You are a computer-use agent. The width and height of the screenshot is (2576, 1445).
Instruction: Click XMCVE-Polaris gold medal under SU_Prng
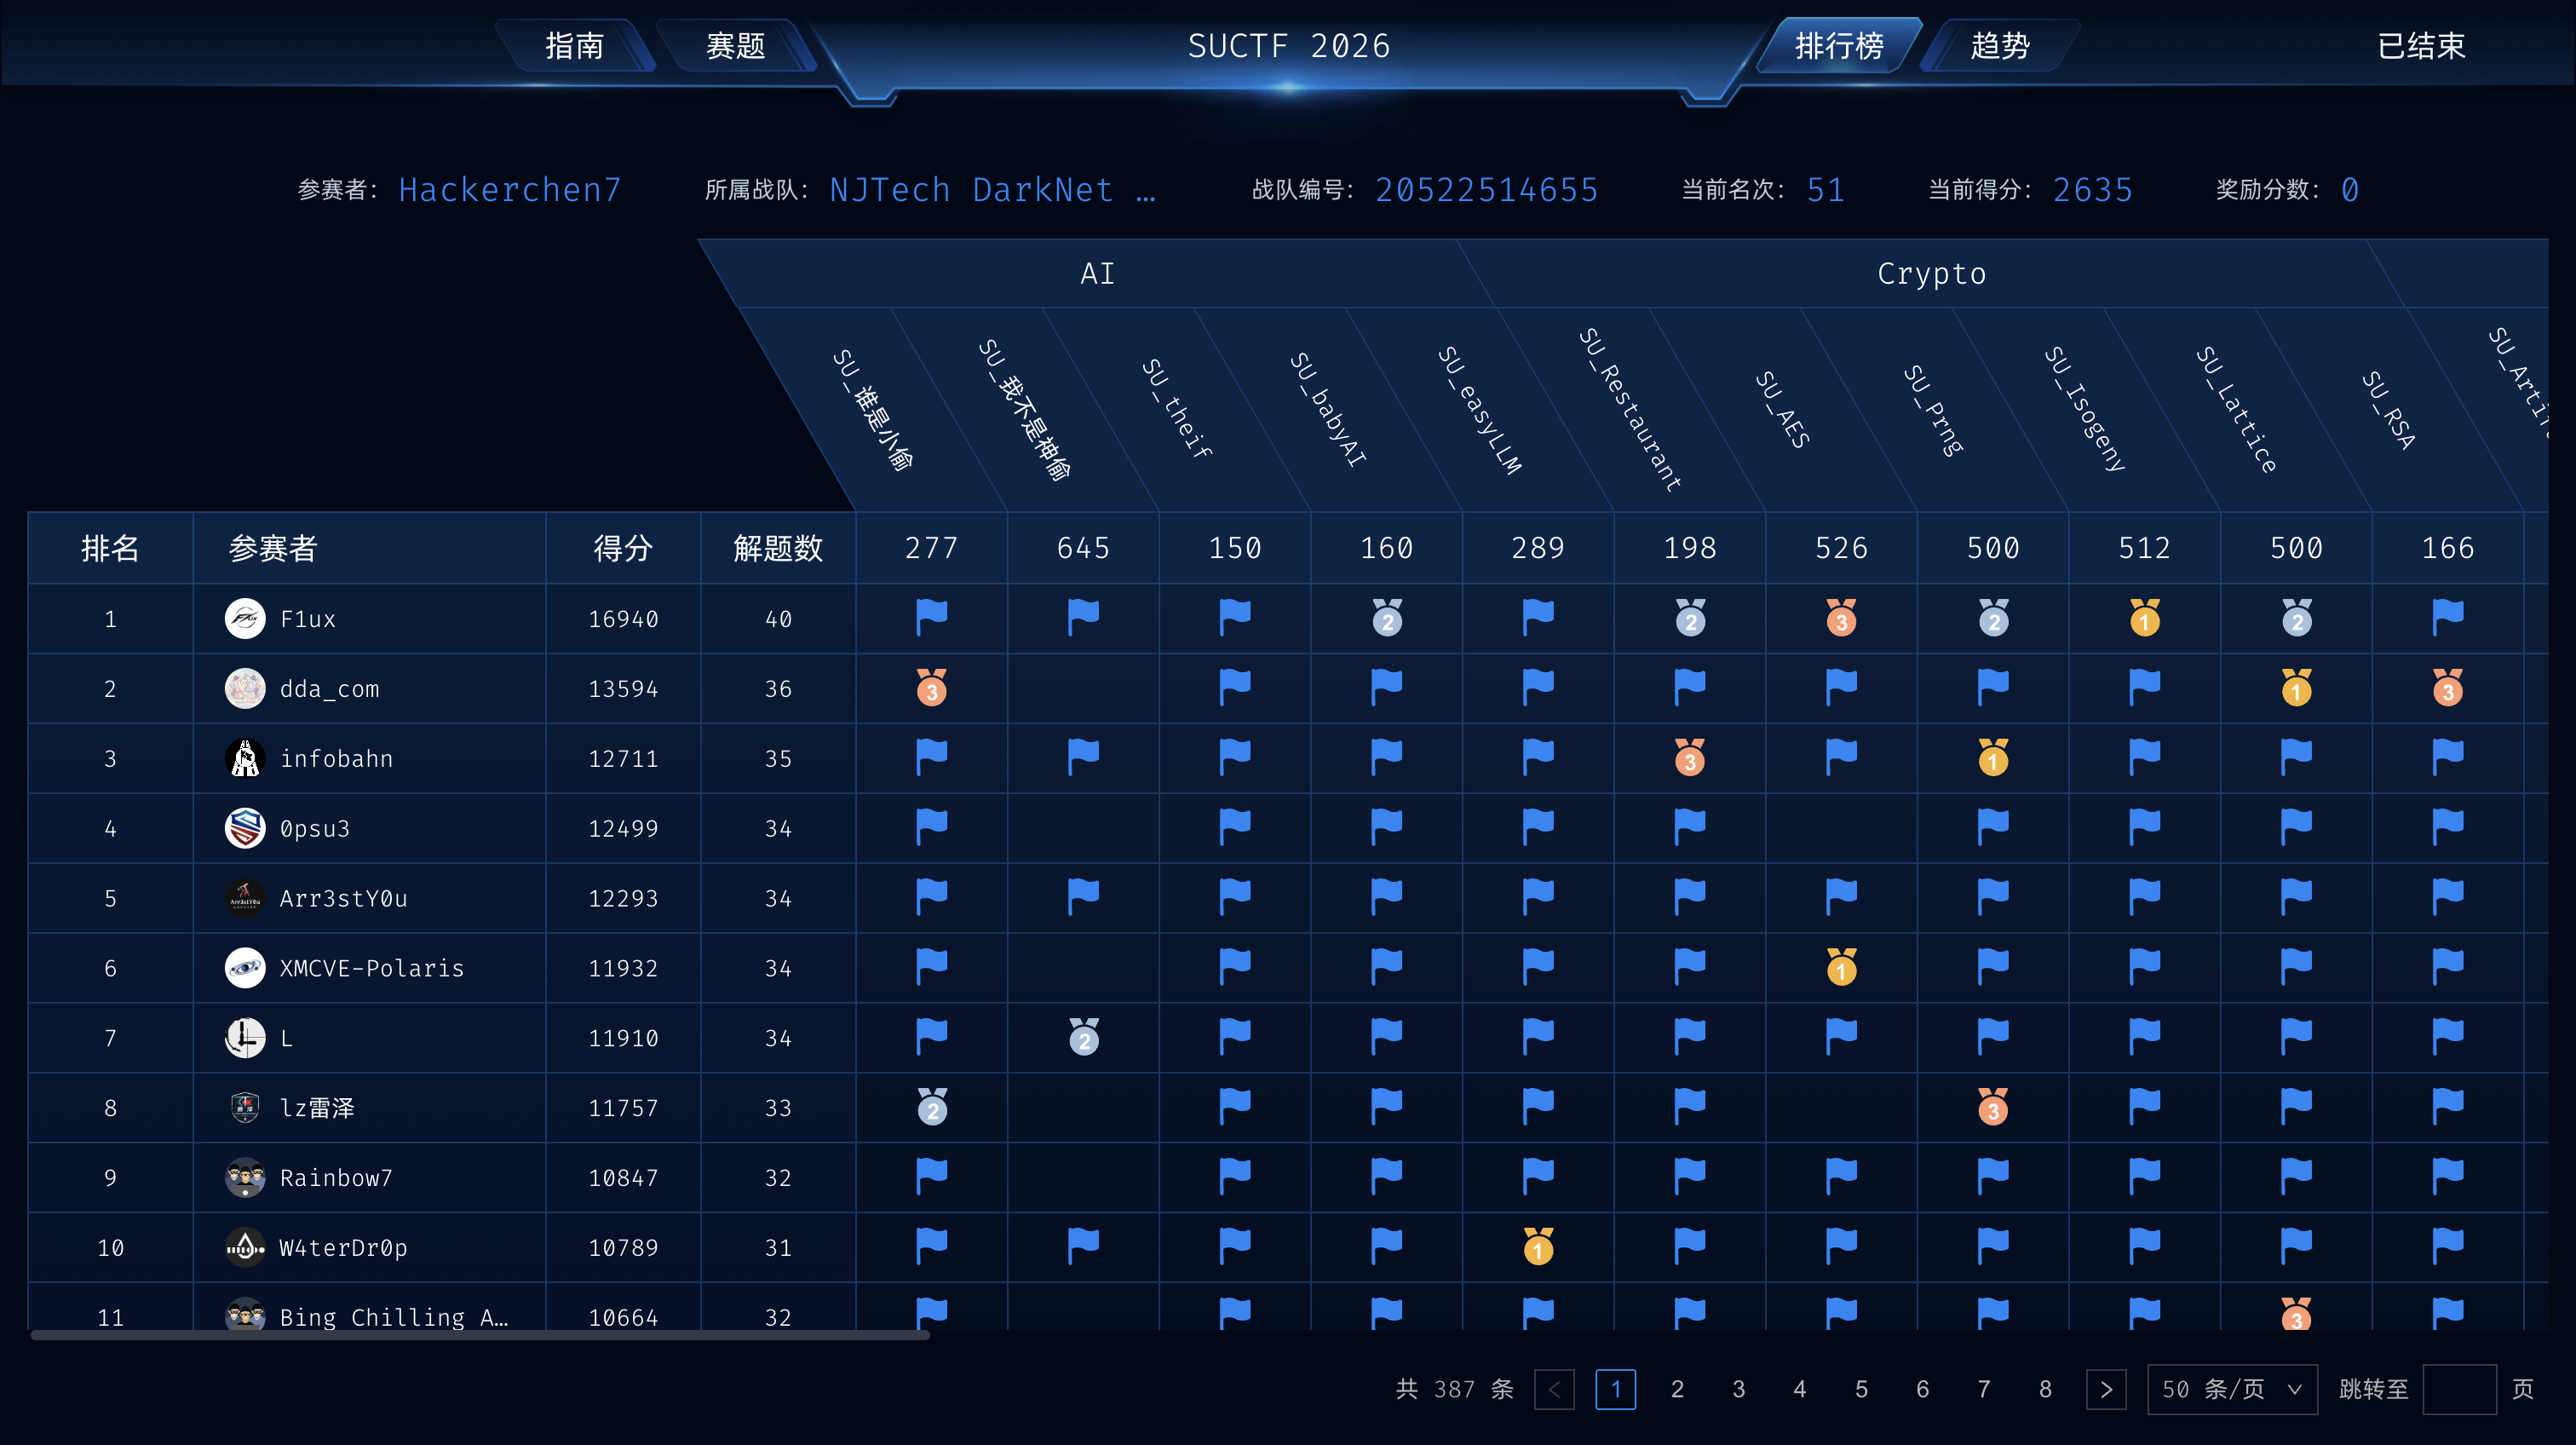tap(1840, 967)
